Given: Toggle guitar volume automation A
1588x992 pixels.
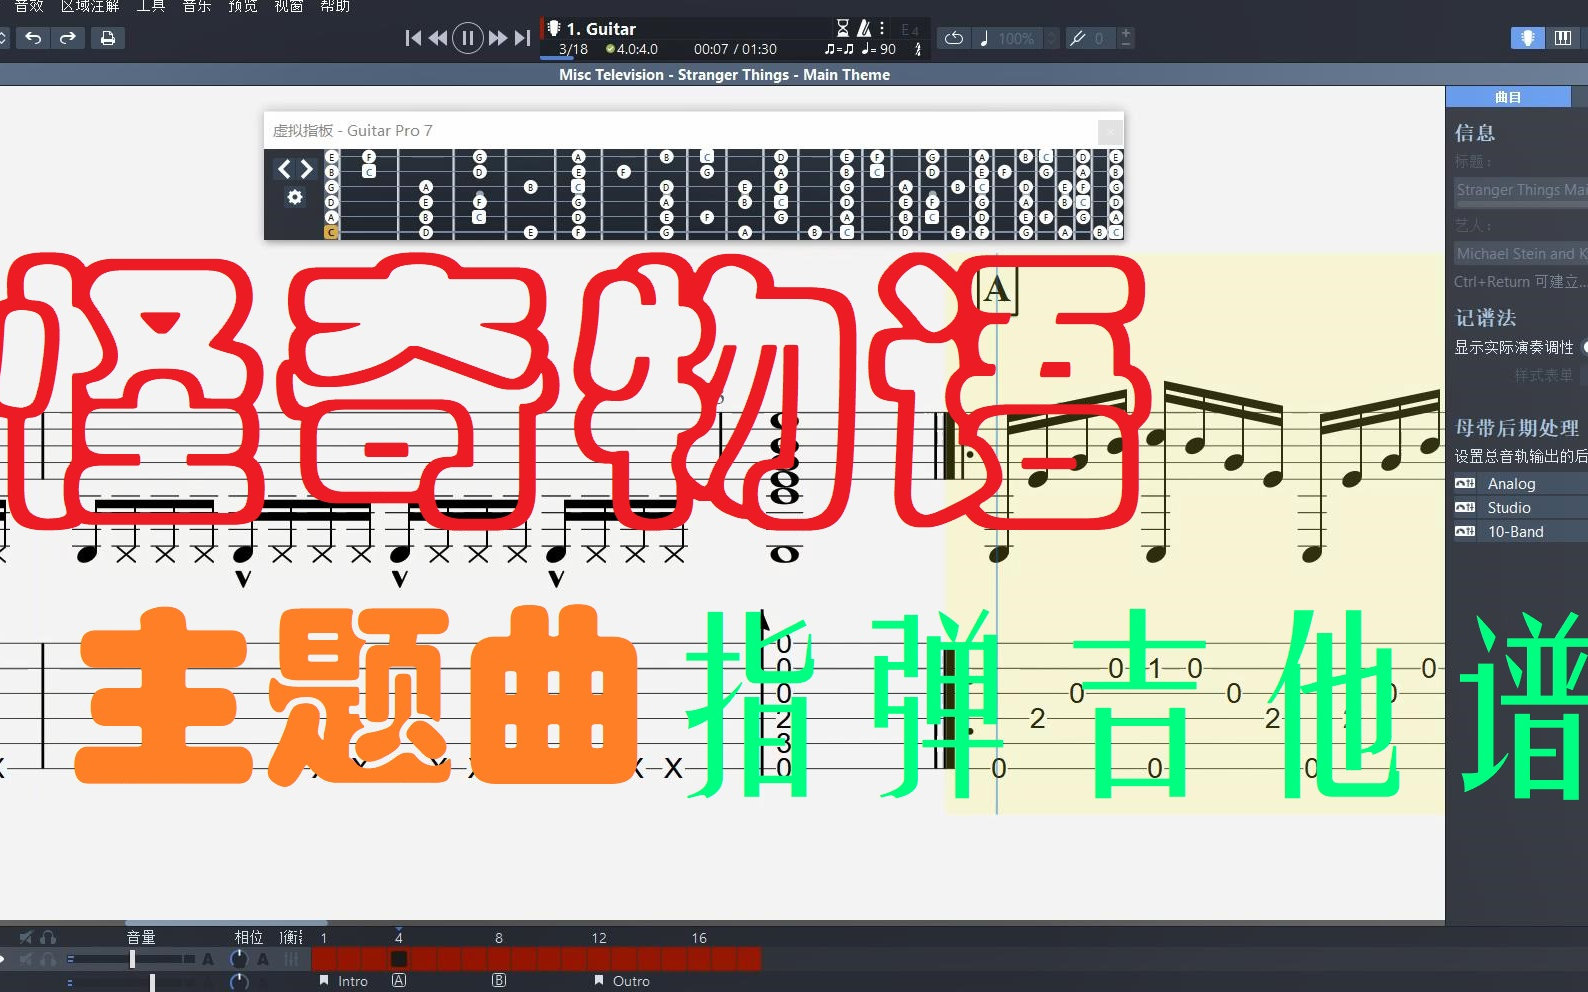Looking at the screenshot, I should pyautogui.click(x=208, y=959).
